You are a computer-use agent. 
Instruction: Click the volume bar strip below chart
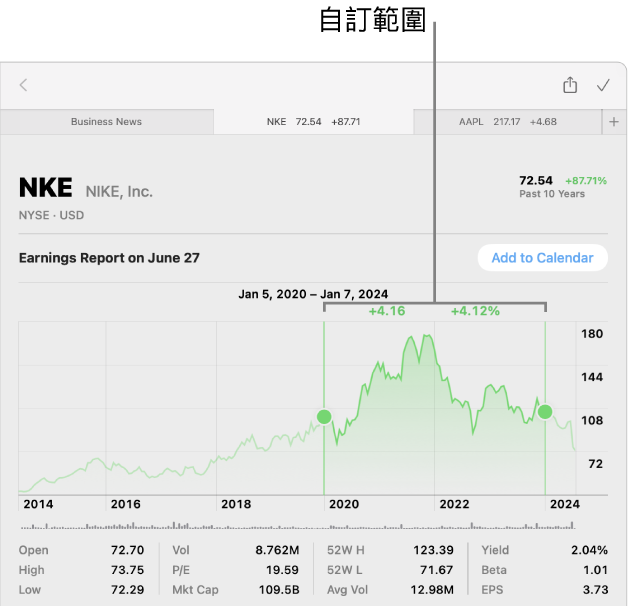click(298, 525)
